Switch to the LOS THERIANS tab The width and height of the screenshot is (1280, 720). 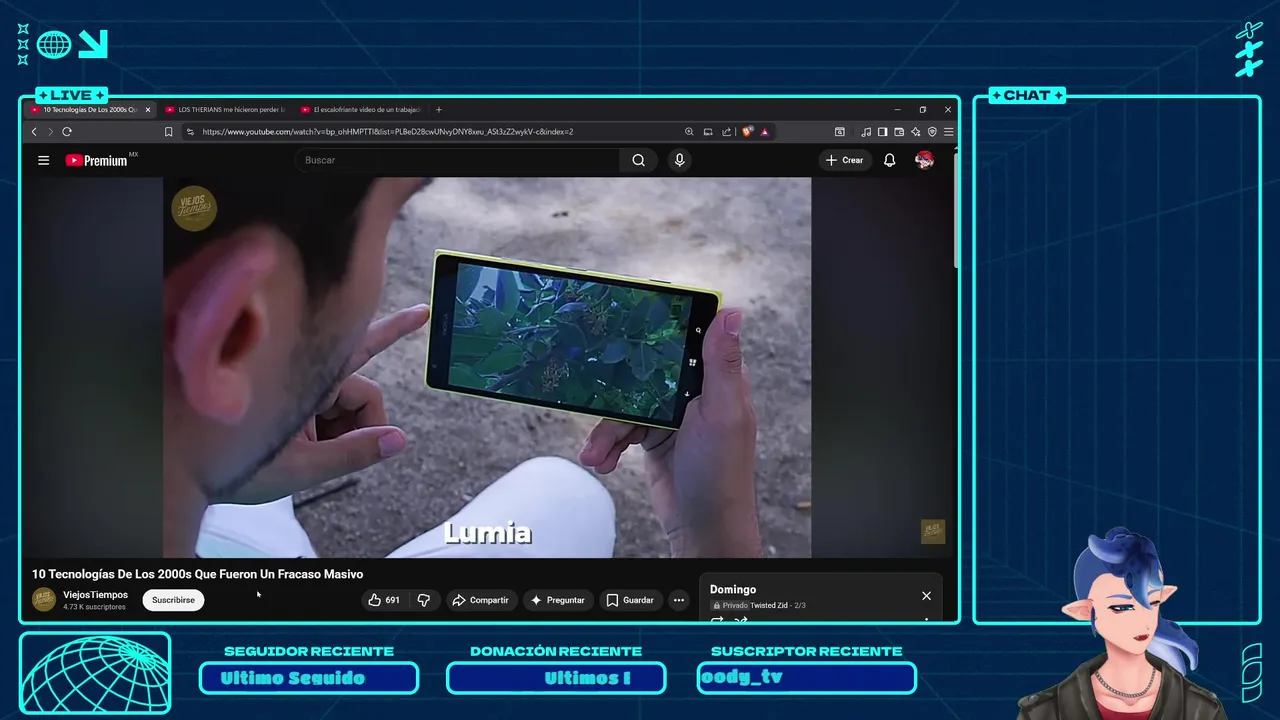pyautogui.click(x=225, y=110)
